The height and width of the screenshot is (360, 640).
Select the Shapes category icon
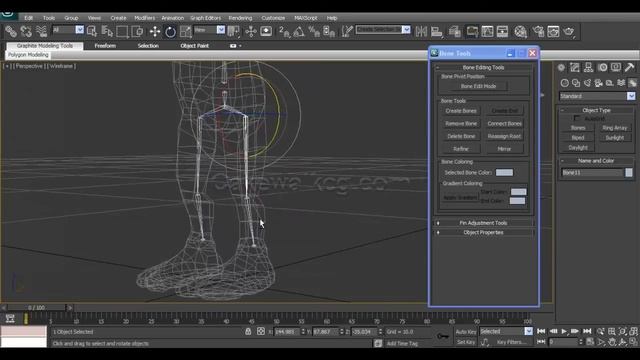tap(576, 83)
